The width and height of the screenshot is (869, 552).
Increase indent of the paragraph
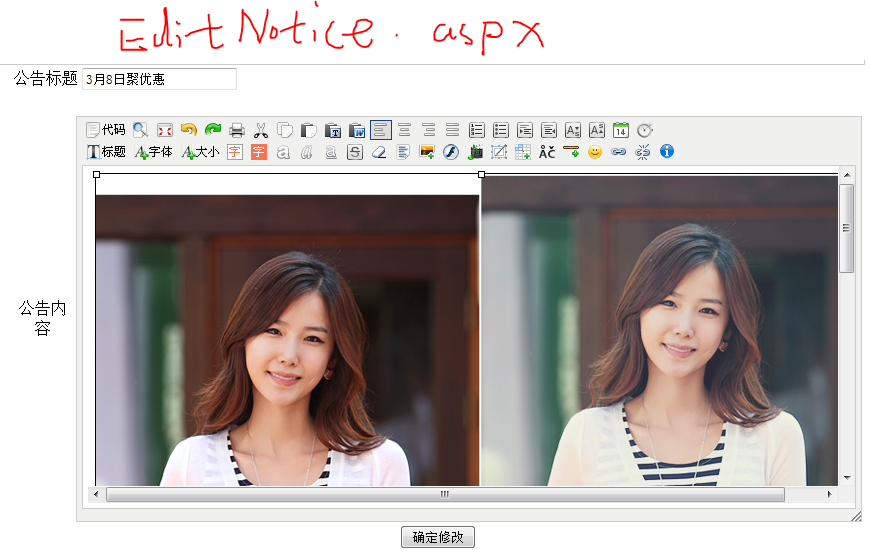point(524,130)
